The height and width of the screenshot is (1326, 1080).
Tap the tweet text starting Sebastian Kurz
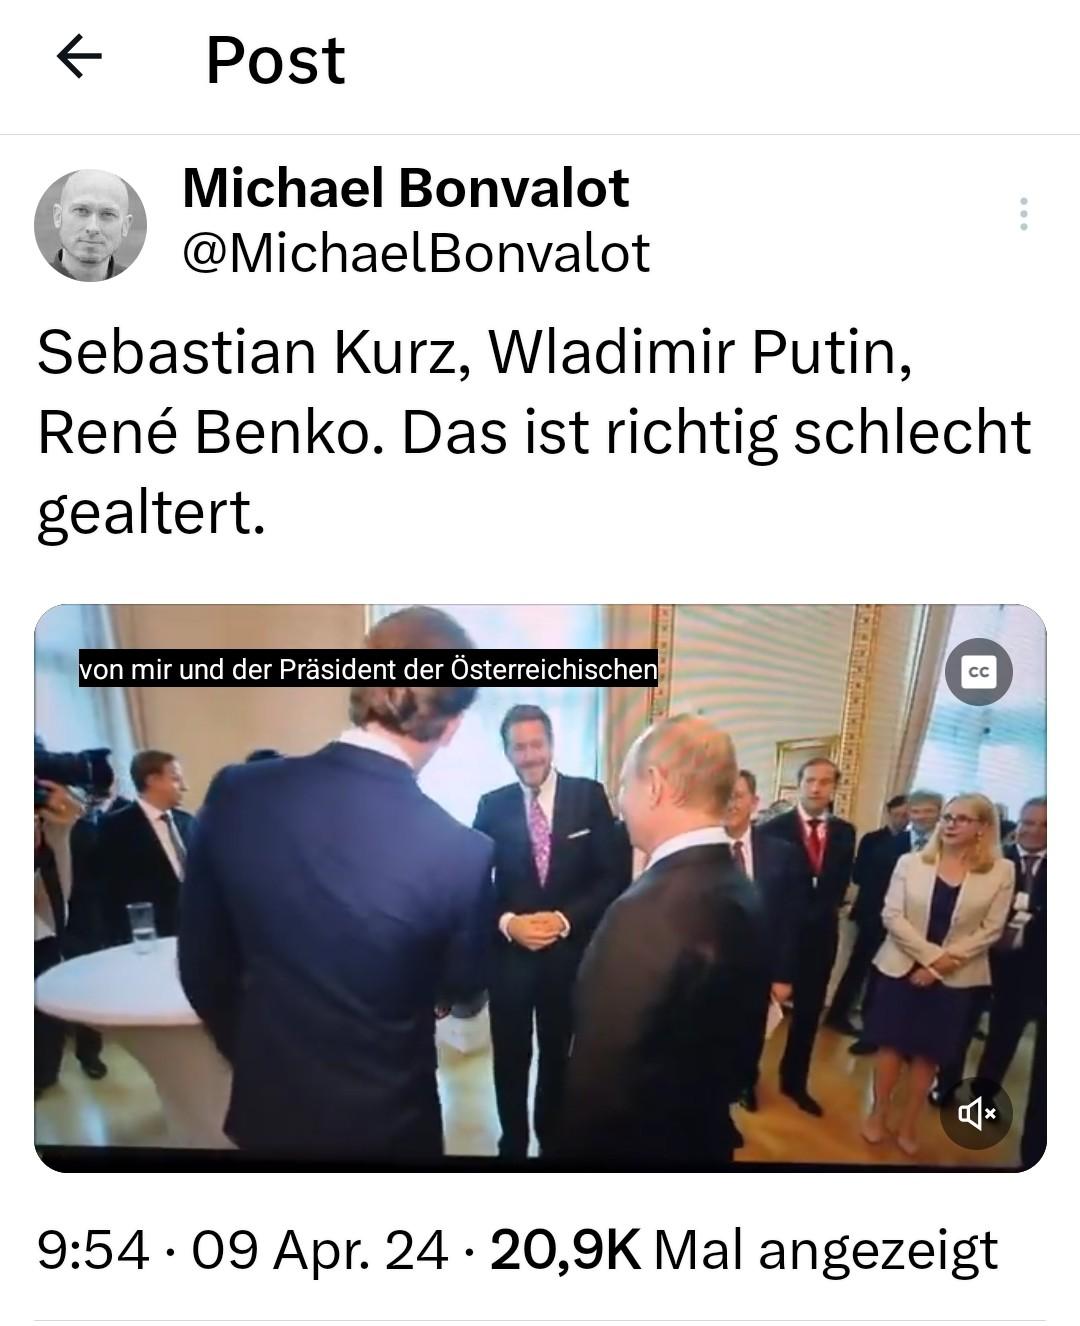534,433
